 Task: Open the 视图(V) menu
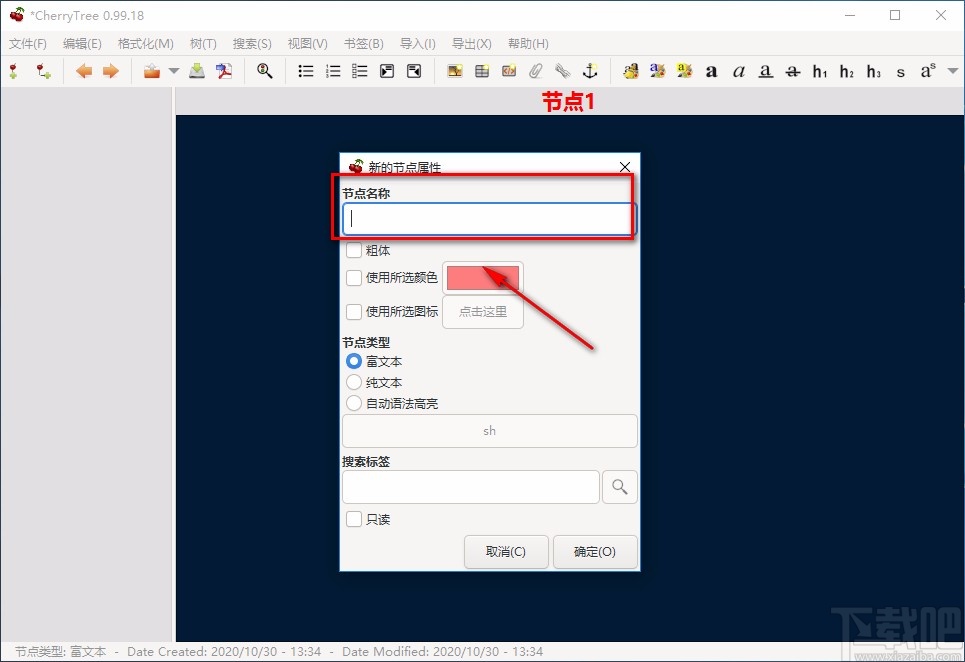308,44
